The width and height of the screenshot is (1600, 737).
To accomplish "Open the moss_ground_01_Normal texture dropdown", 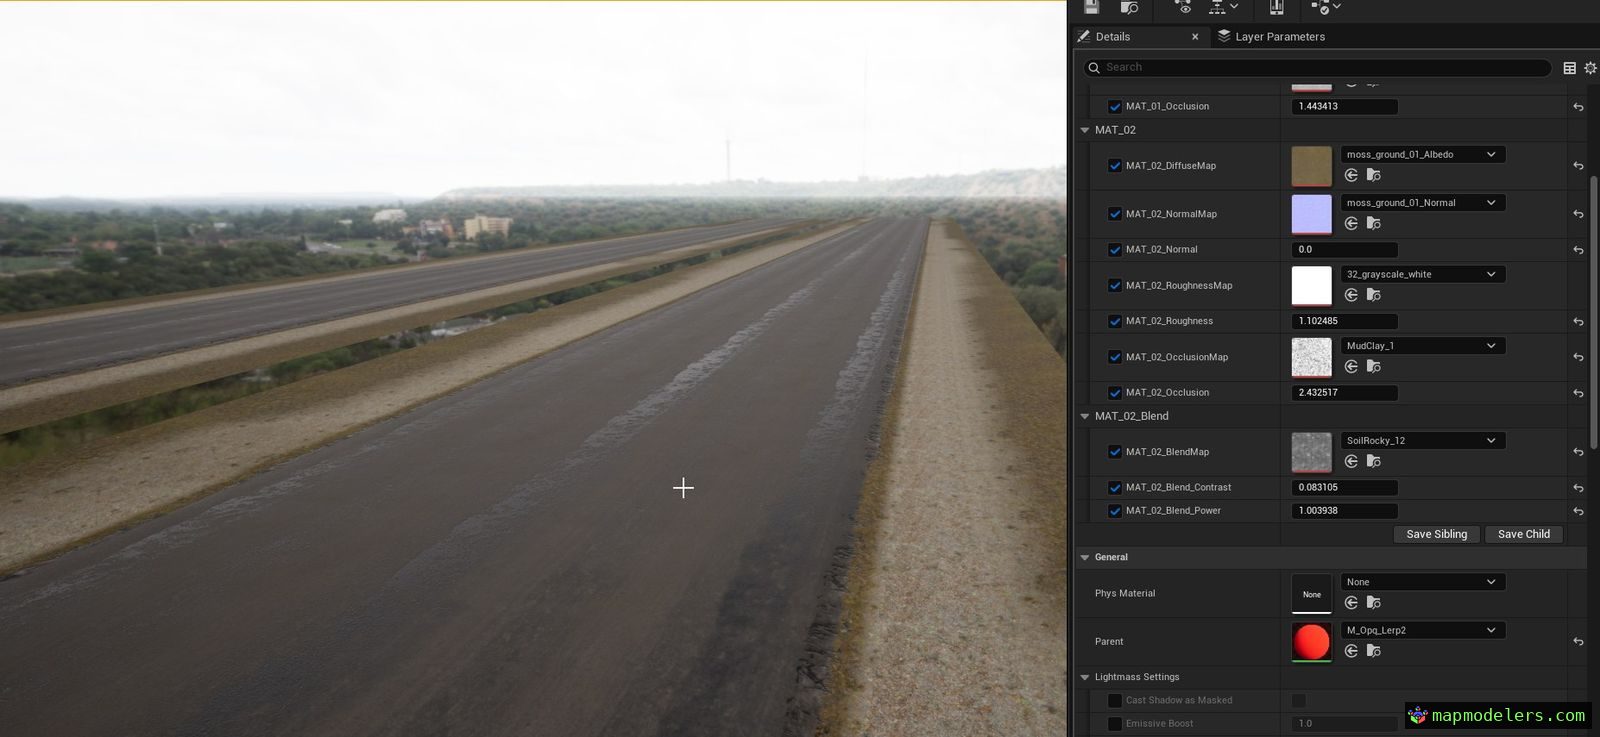I will pyautogui.click(x=1422, y=202).
